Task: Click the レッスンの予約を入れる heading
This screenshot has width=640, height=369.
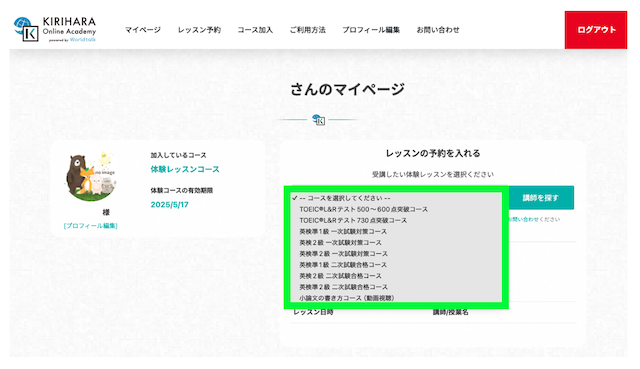Action: [433, 153]
